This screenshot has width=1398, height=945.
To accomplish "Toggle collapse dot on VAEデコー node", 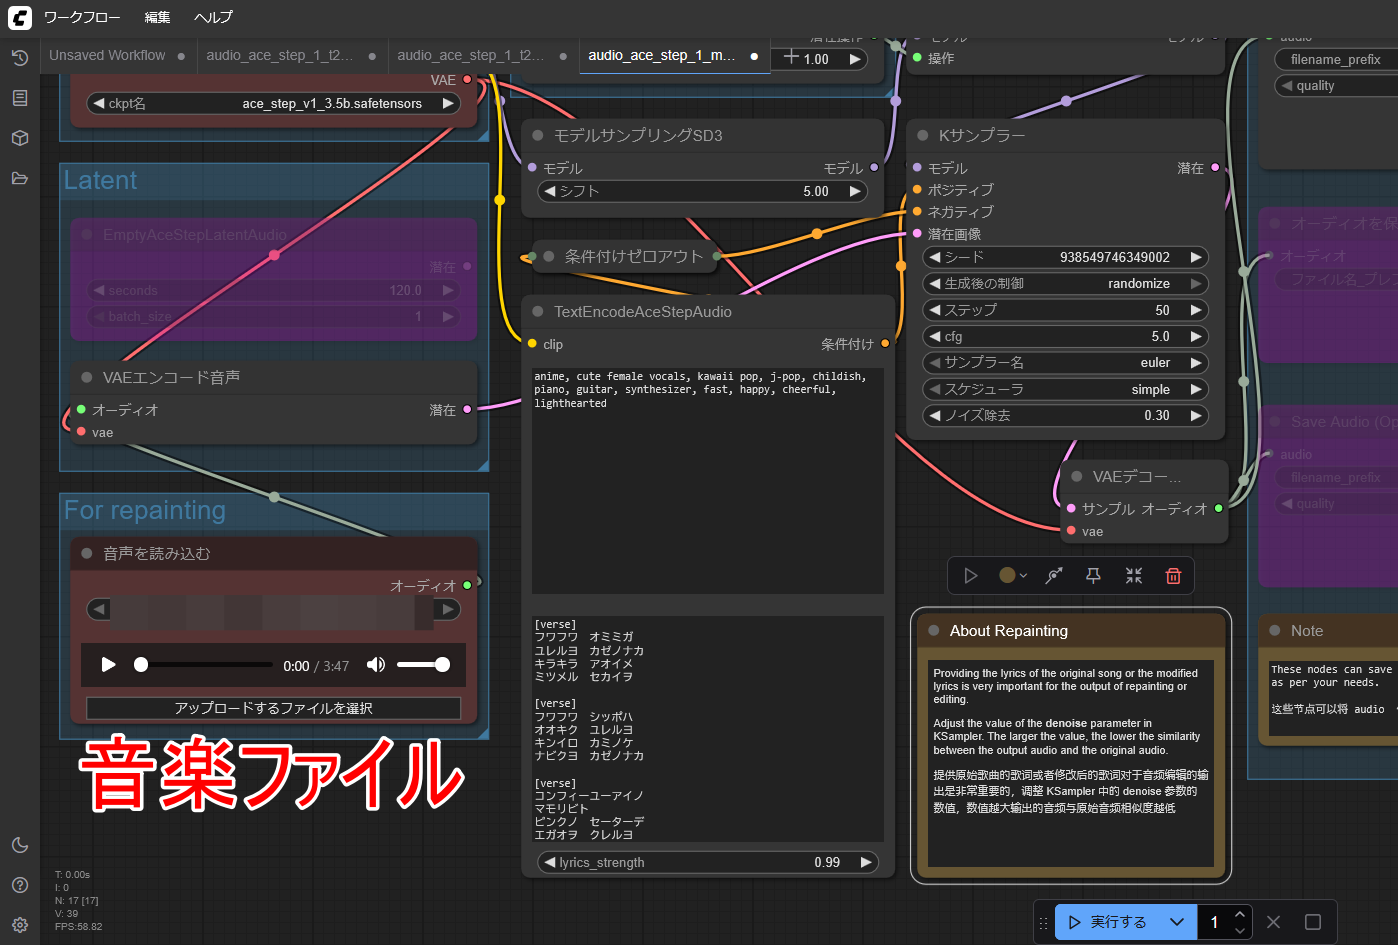I will tap(1077, 476).
